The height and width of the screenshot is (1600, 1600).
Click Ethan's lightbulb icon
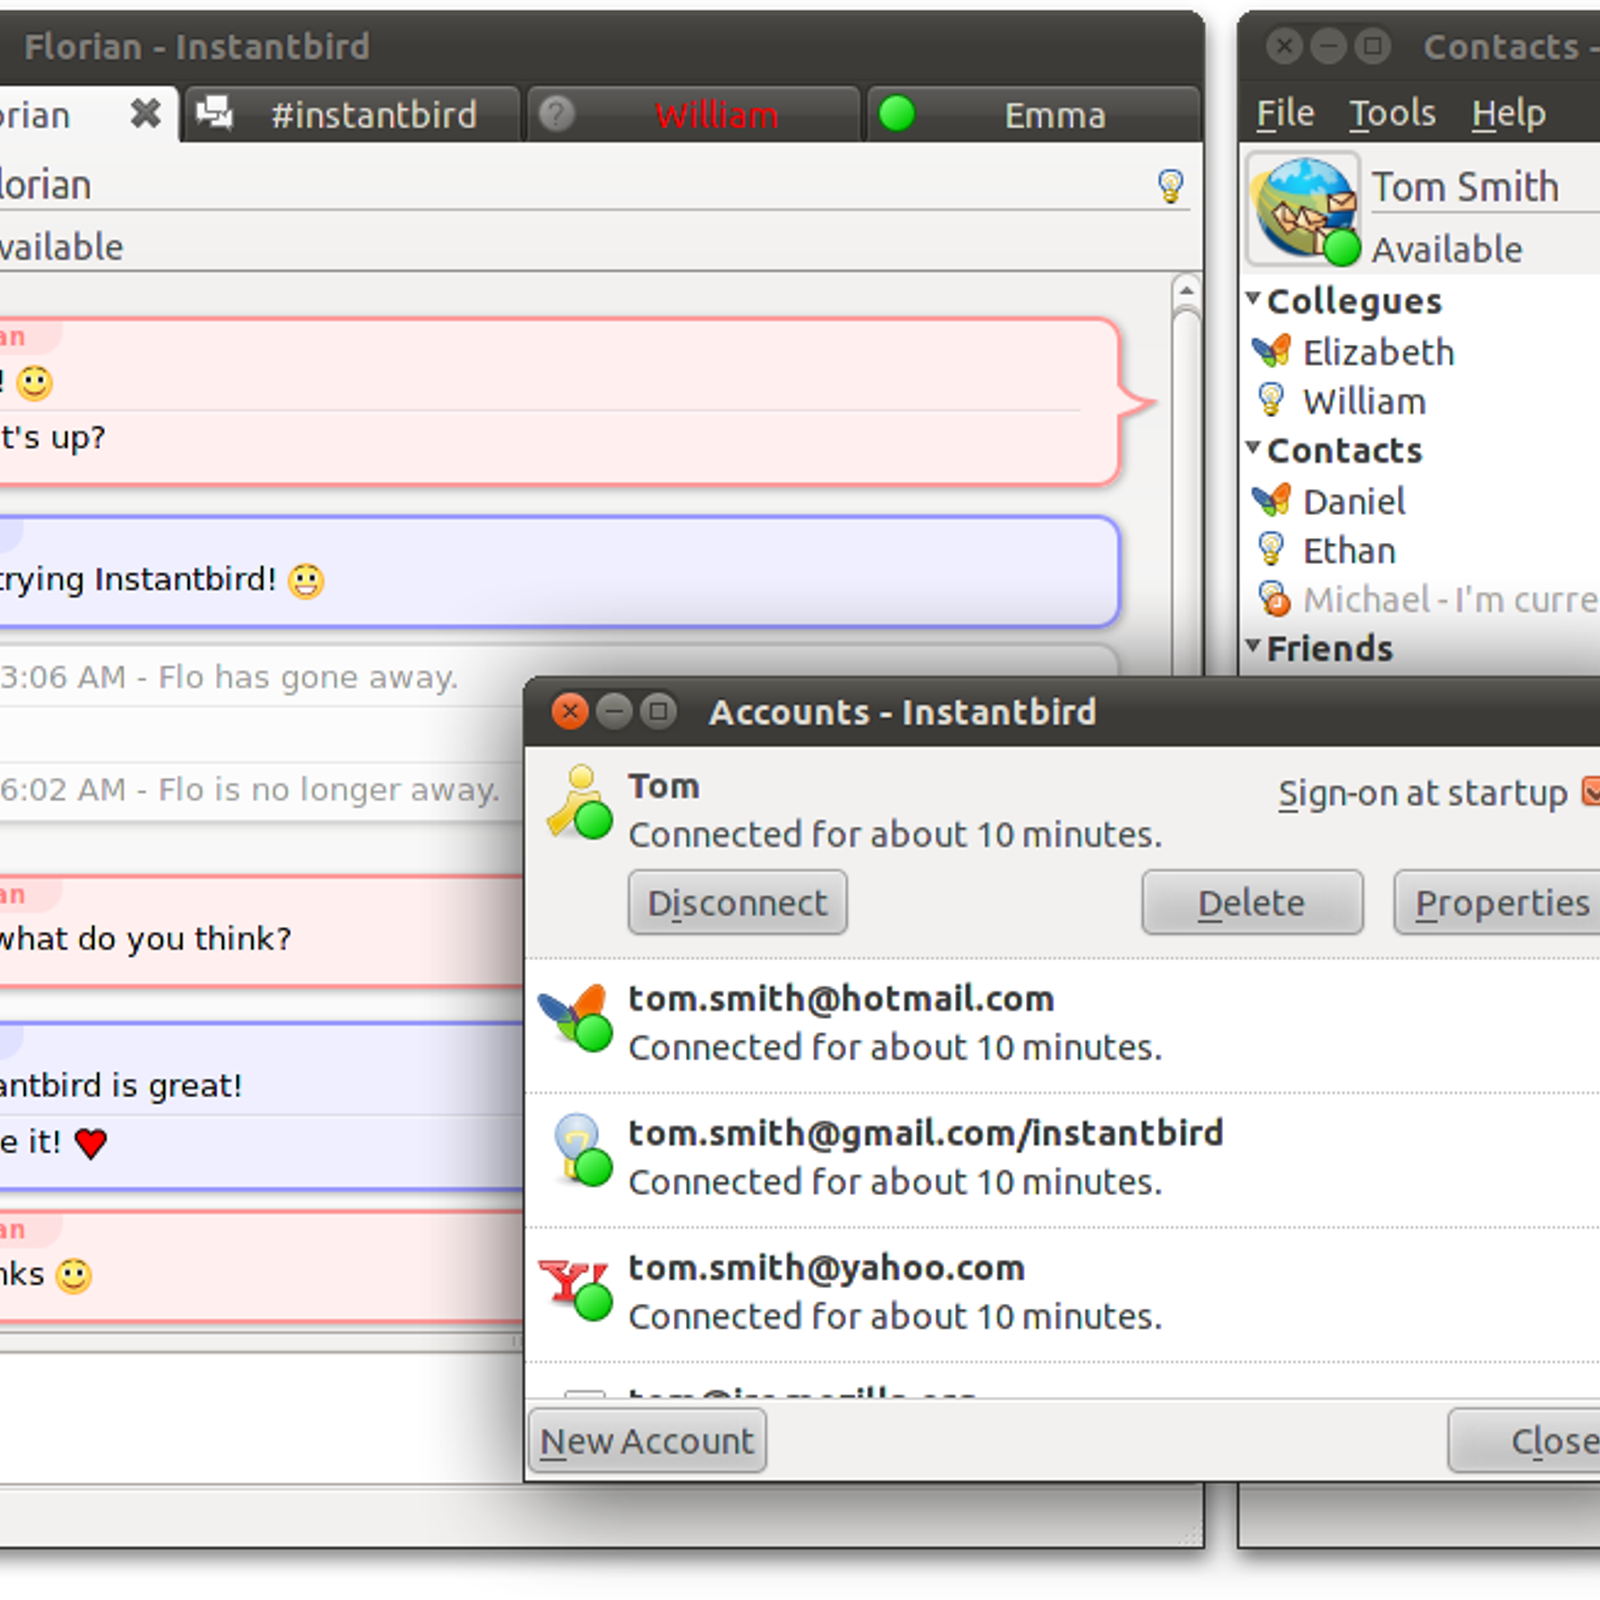tap(1271, 549)
